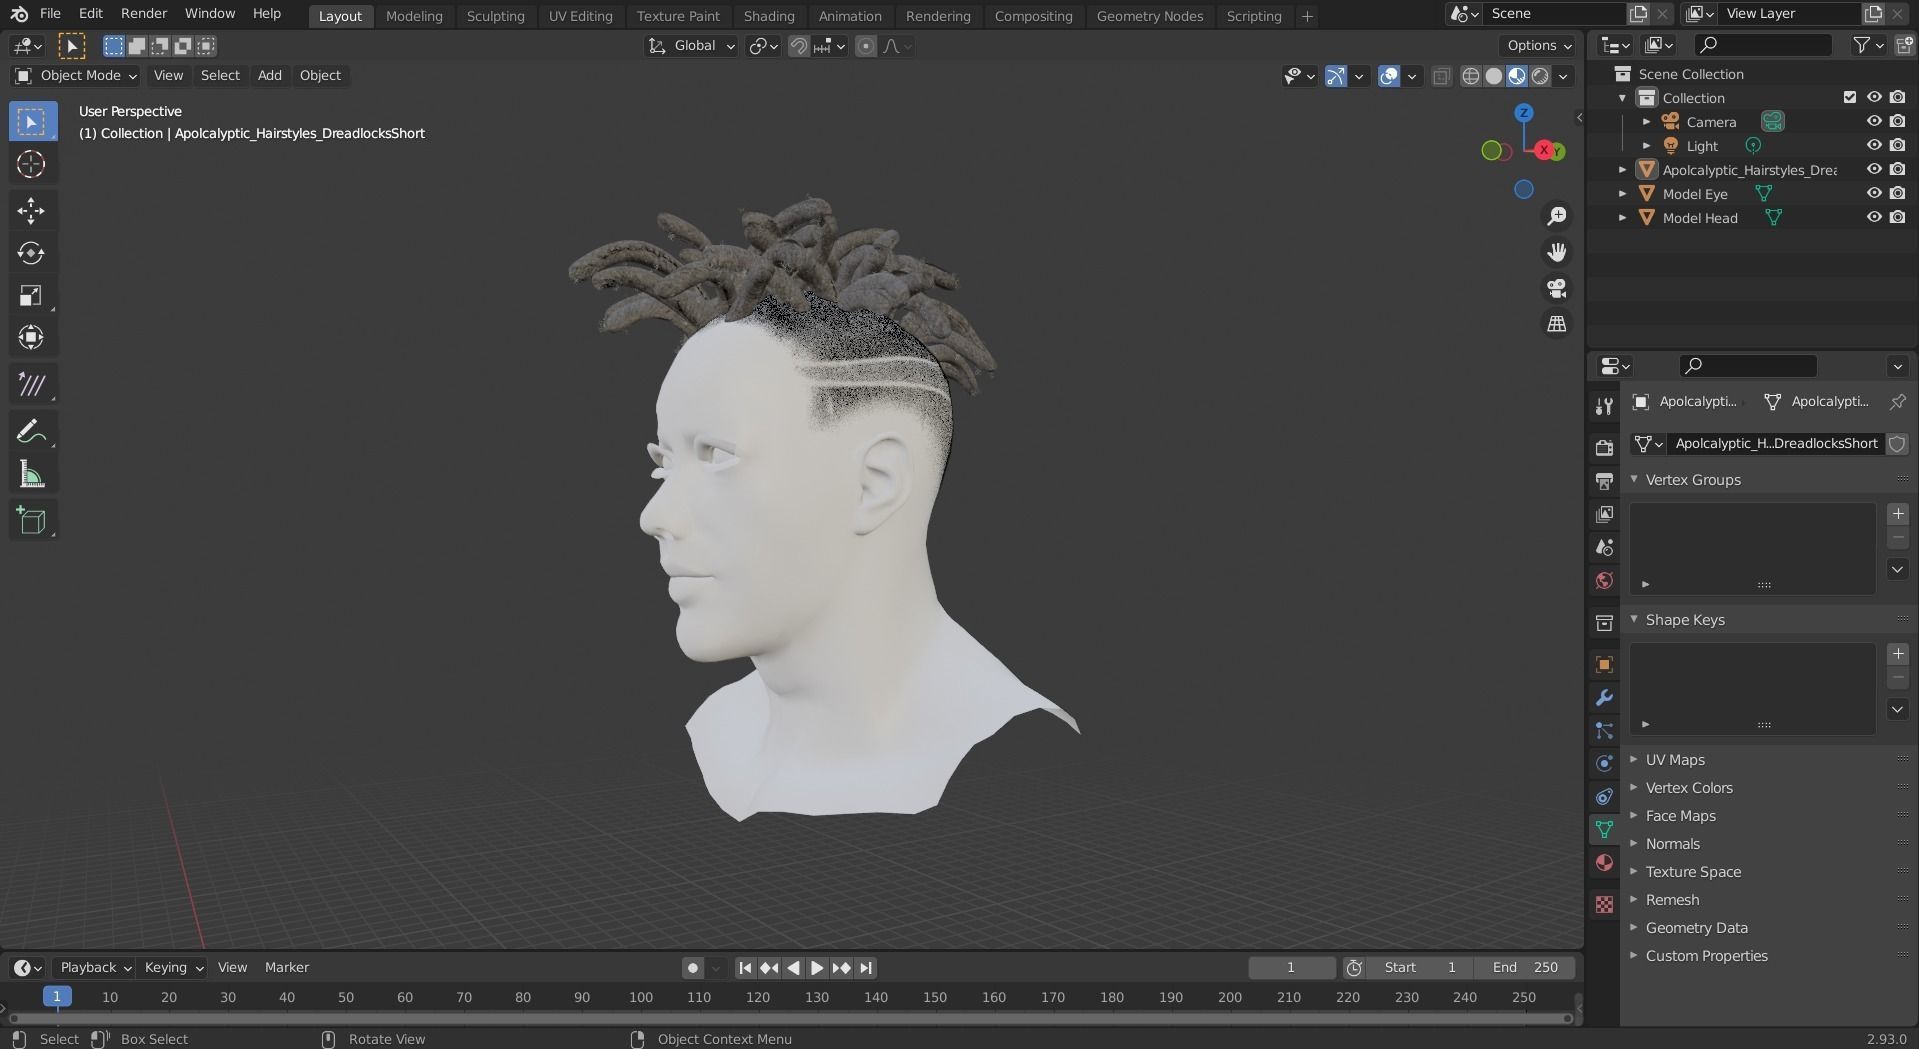Open the Object Mode dropdown
Image resolution: width=1919 pixels, height=1049 pixels.
(x=76, y=76)
